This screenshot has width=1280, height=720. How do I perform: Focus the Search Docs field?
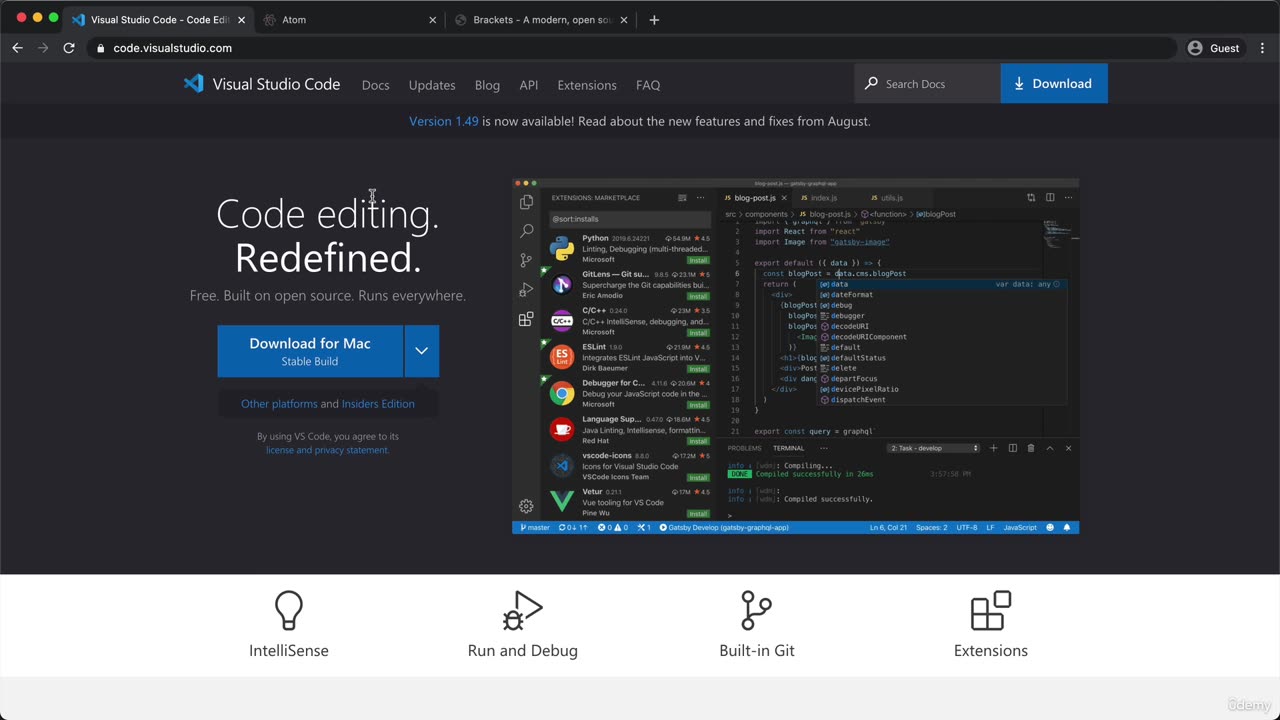927,84
